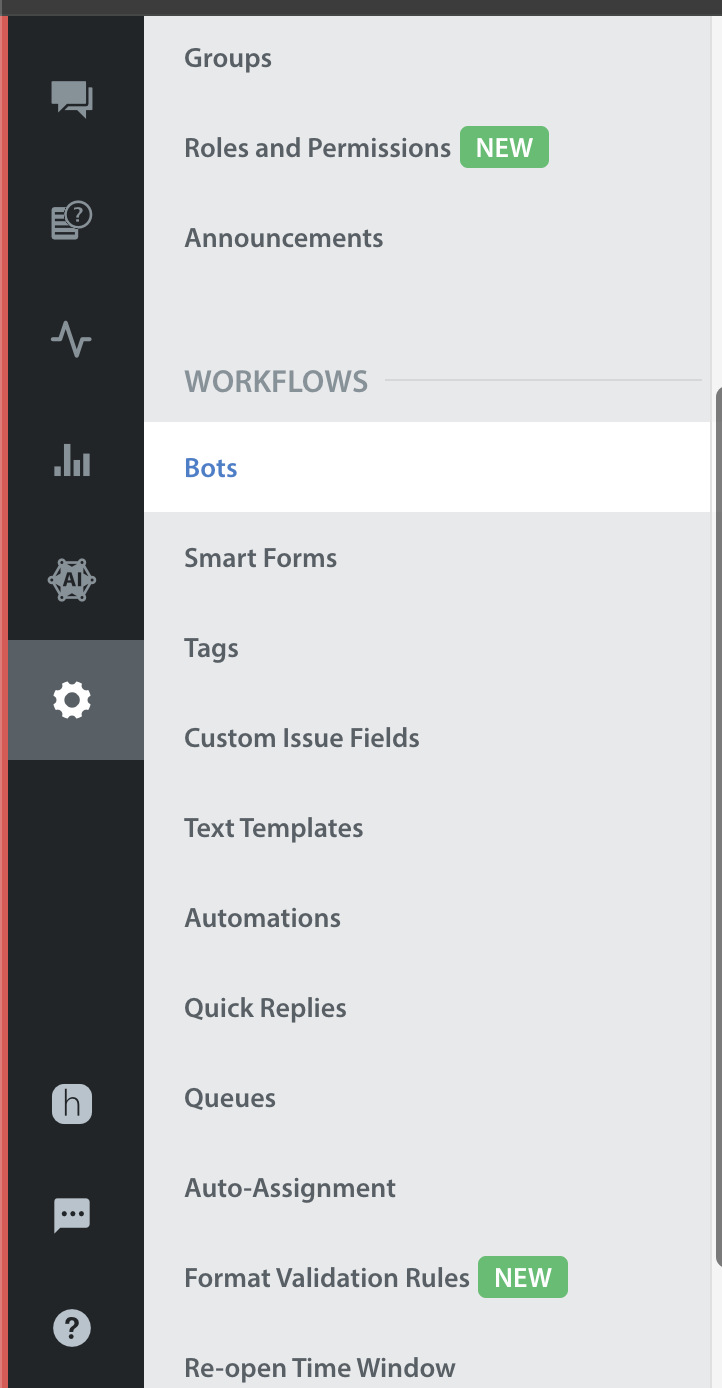
Task: Go to Announcements
Action: tap(284, 238)
